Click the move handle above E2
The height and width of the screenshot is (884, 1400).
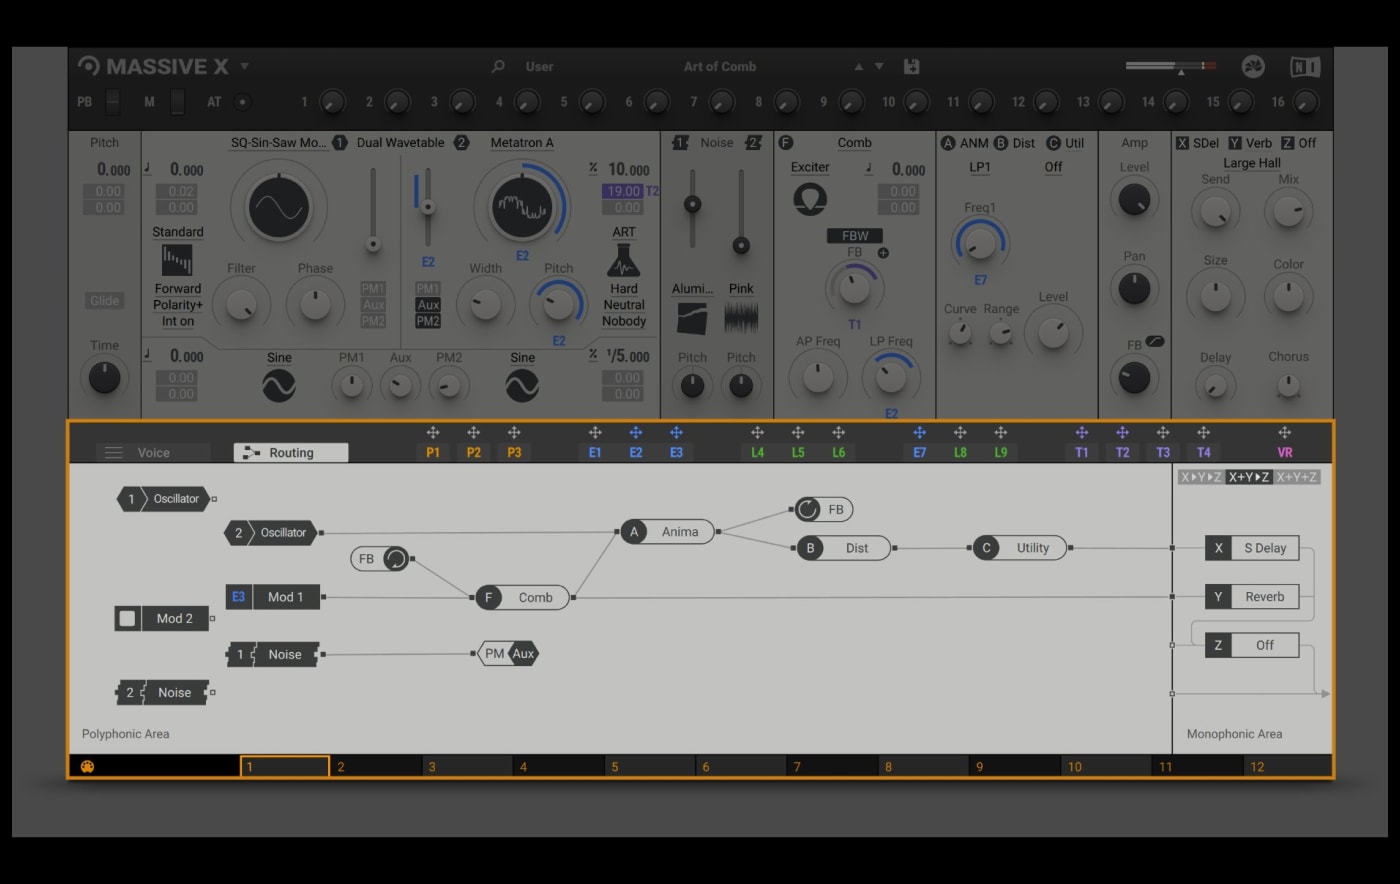(636, 433)
